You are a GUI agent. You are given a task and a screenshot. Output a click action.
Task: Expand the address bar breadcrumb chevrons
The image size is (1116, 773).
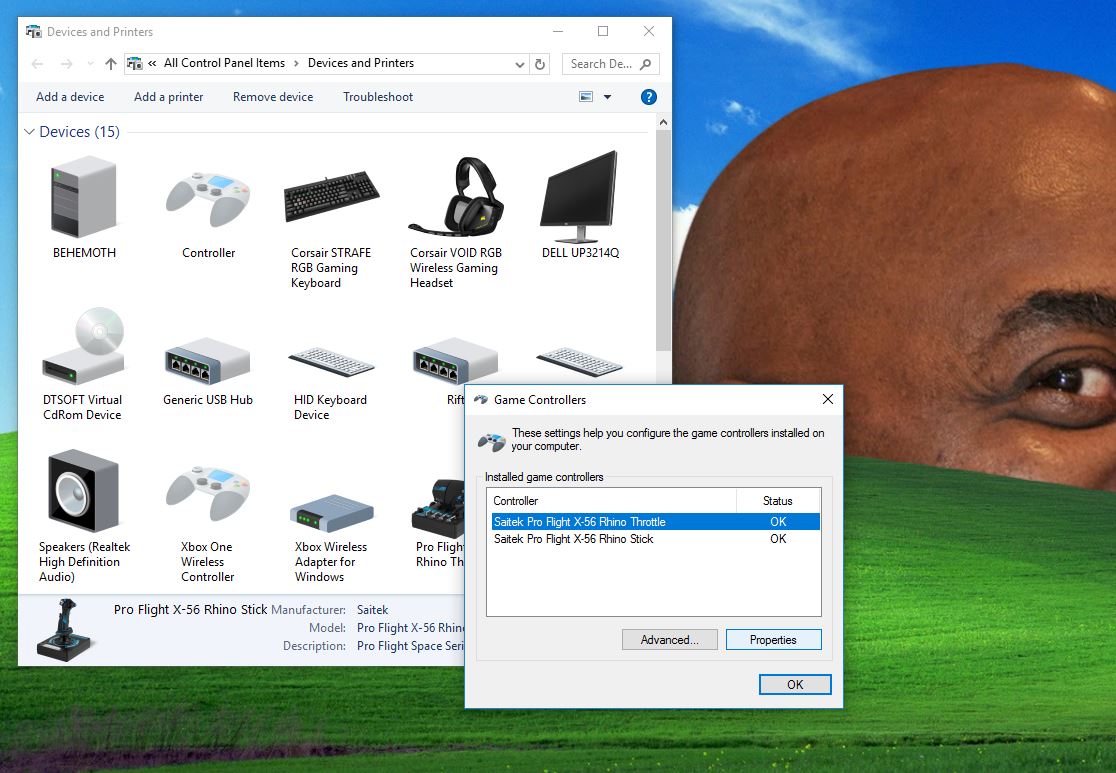pos(152,63)
